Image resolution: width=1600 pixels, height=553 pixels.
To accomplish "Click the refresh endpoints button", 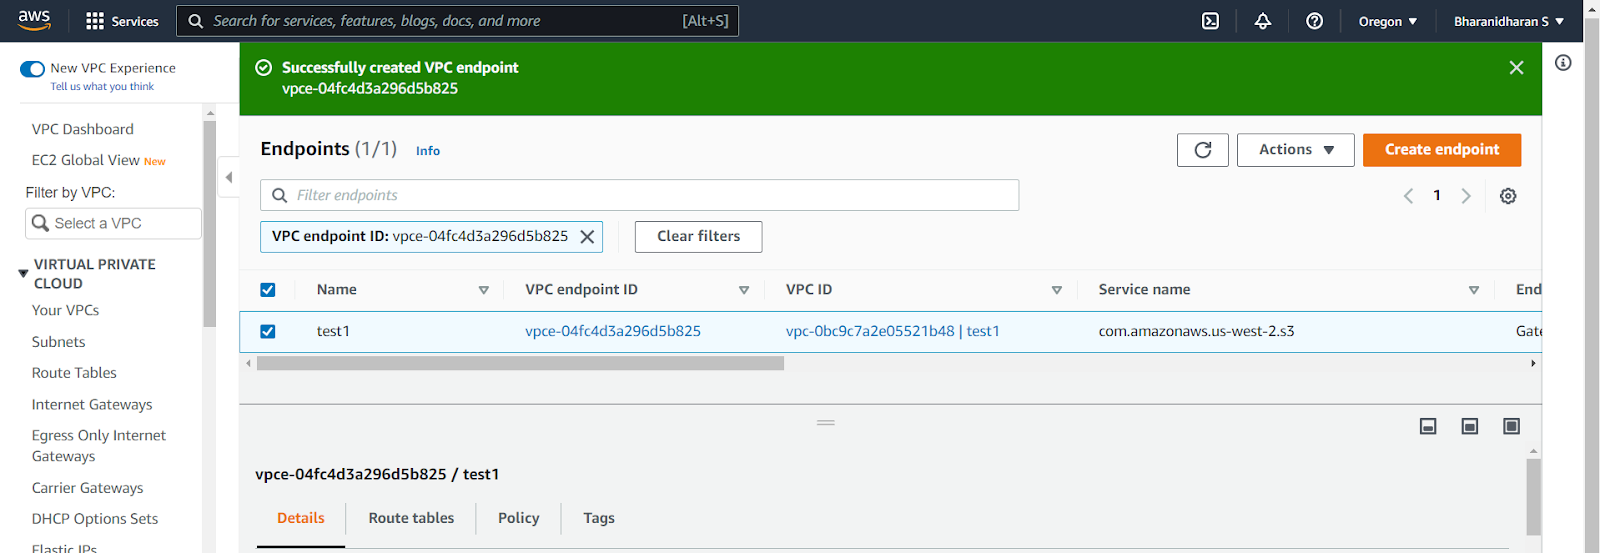I will 1203,150.
